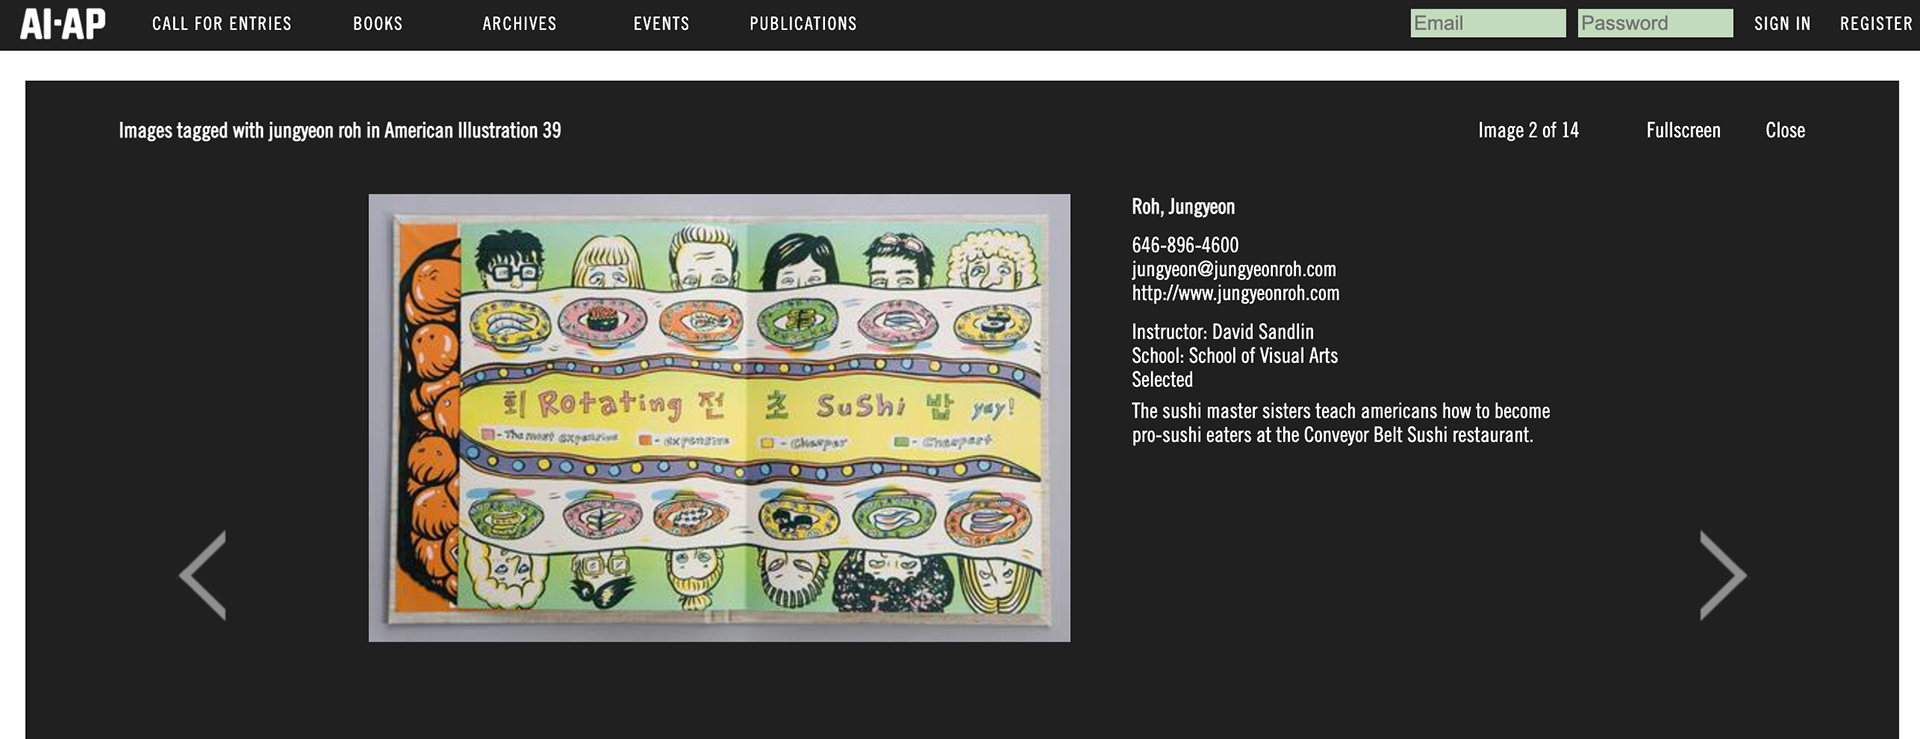Focus the Email input field

[1488, 23]
